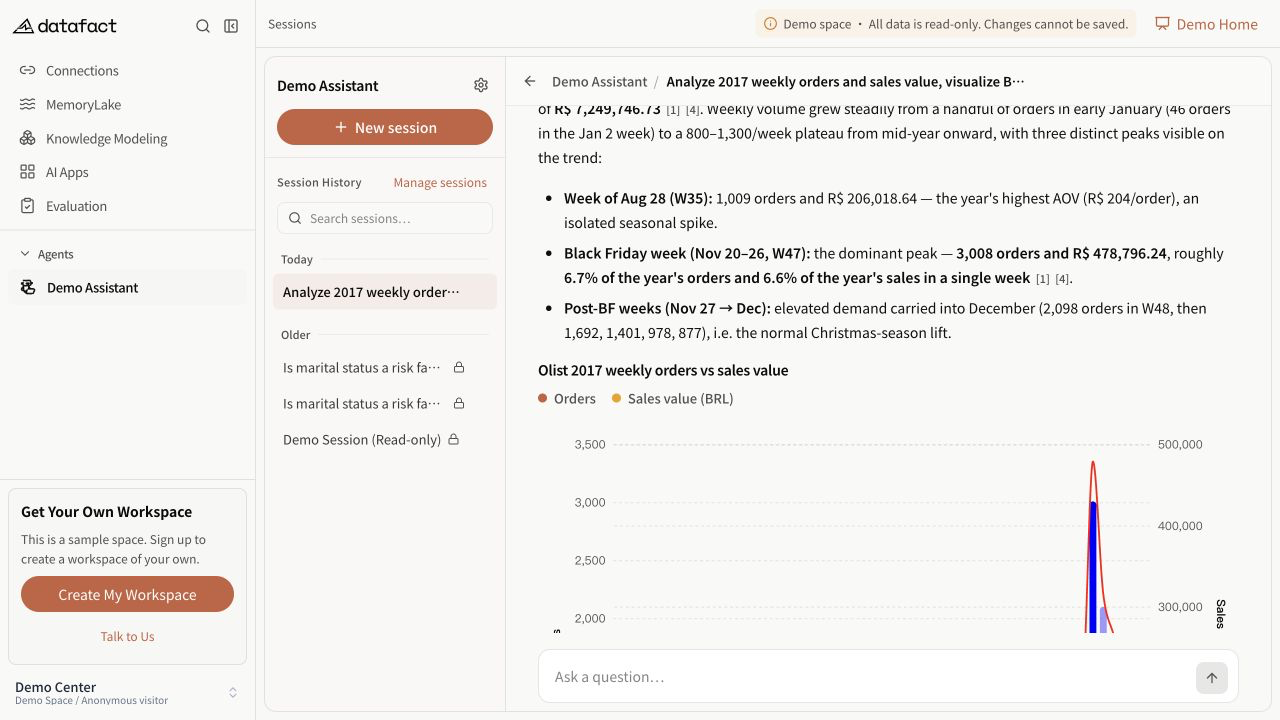Click Manage sessions link
The width and height of the screenshot is (1280, 720).
[x=440, y=183]
